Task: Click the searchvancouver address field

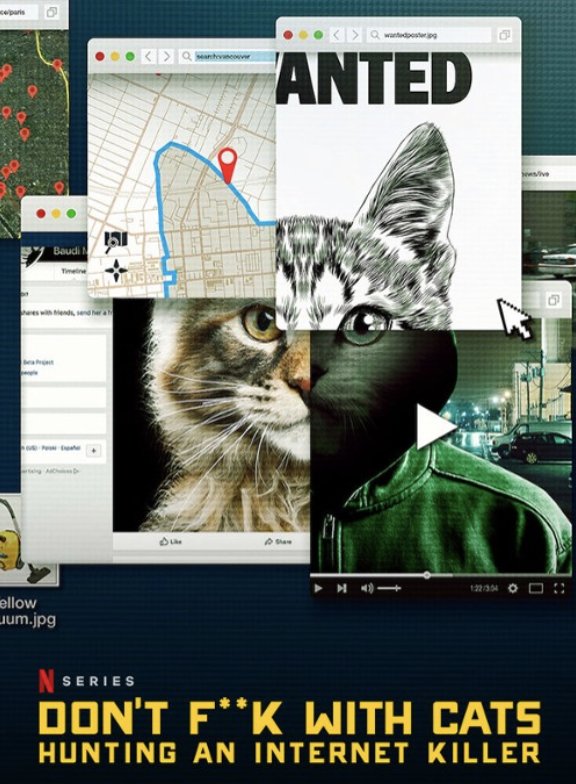Action: [x=228, y=56]
